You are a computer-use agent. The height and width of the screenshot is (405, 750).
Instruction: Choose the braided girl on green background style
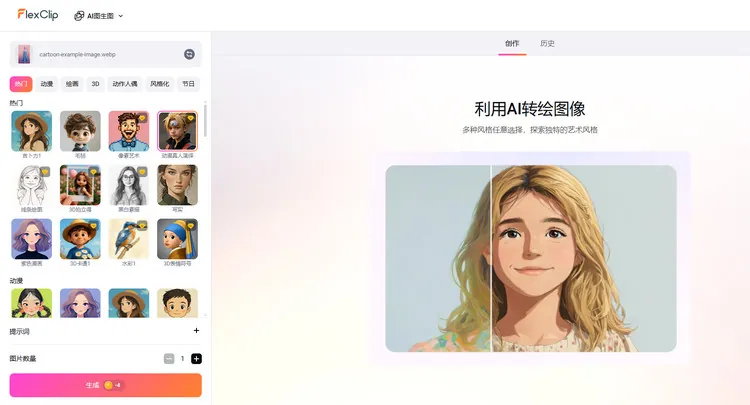[32, 303]
